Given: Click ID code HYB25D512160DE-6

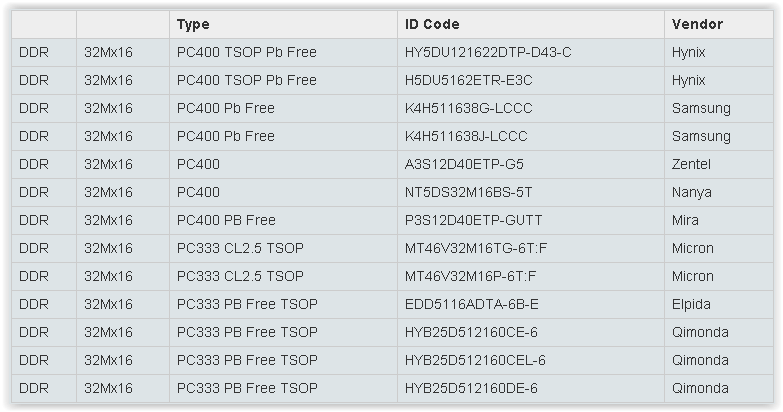Looking at the screenshot, I should [471, 388].
